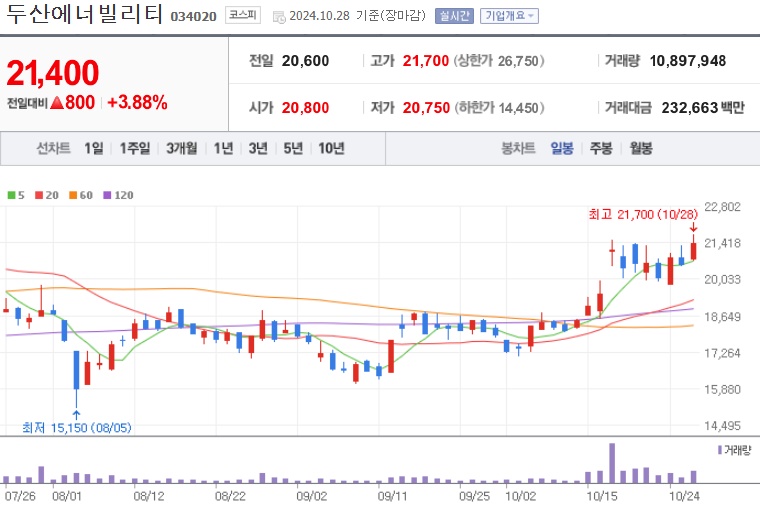
Task: Switch chart to 3개월 range
Action: click(182, 148)
